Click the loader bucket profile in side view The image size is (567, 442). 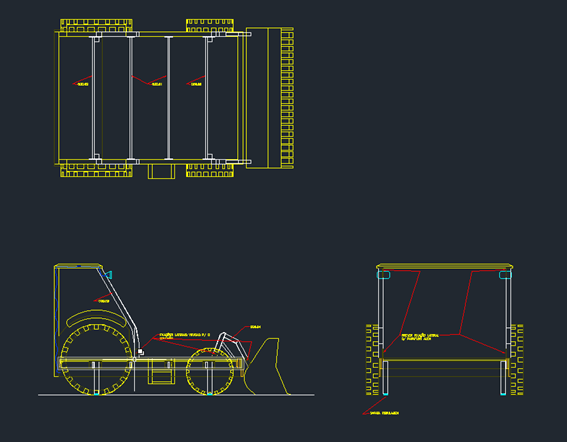267,366
